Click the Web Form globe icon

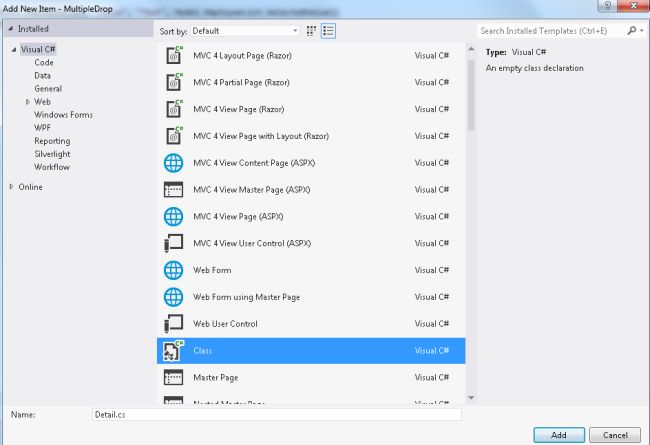tap(173, 270)
